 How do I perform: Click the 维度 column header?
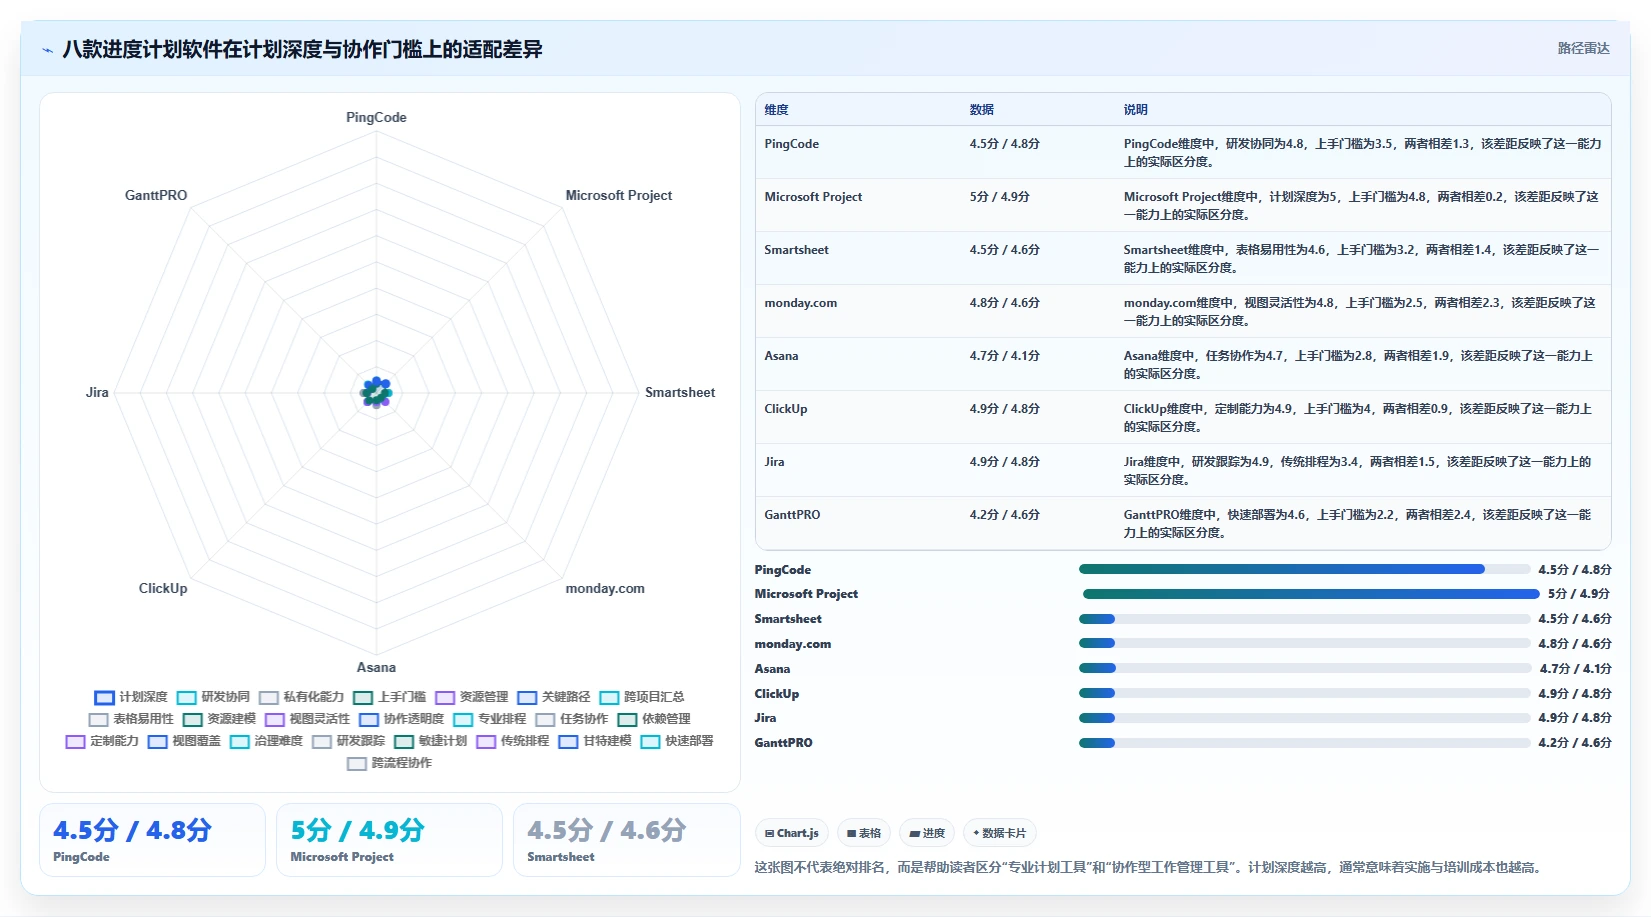click(x=776, y=110)
